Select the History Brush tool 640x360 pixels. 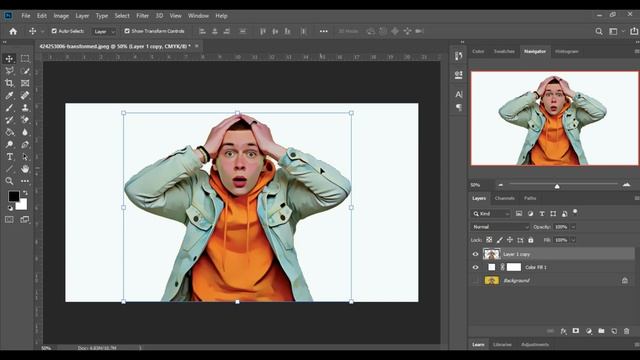[x=9, y=120]
